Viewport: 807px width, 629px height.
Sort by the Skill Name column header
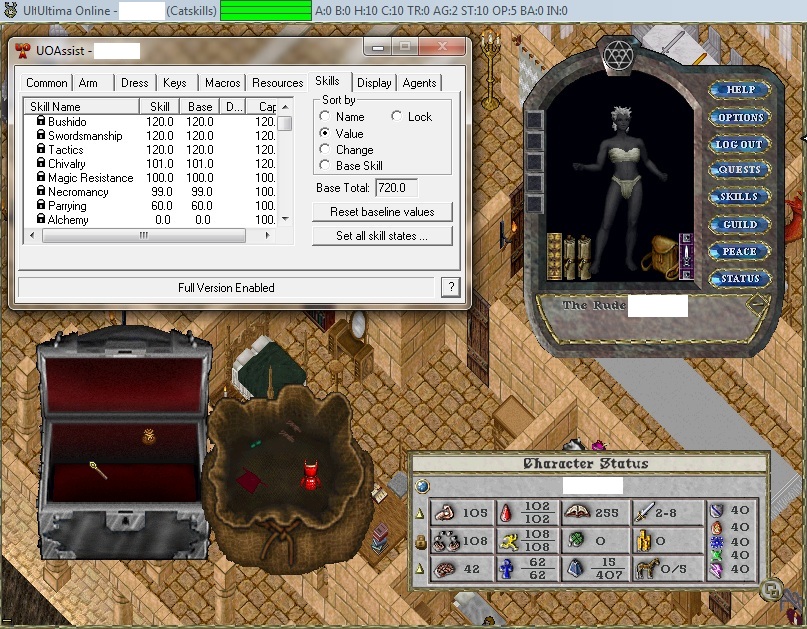[82, 107]
